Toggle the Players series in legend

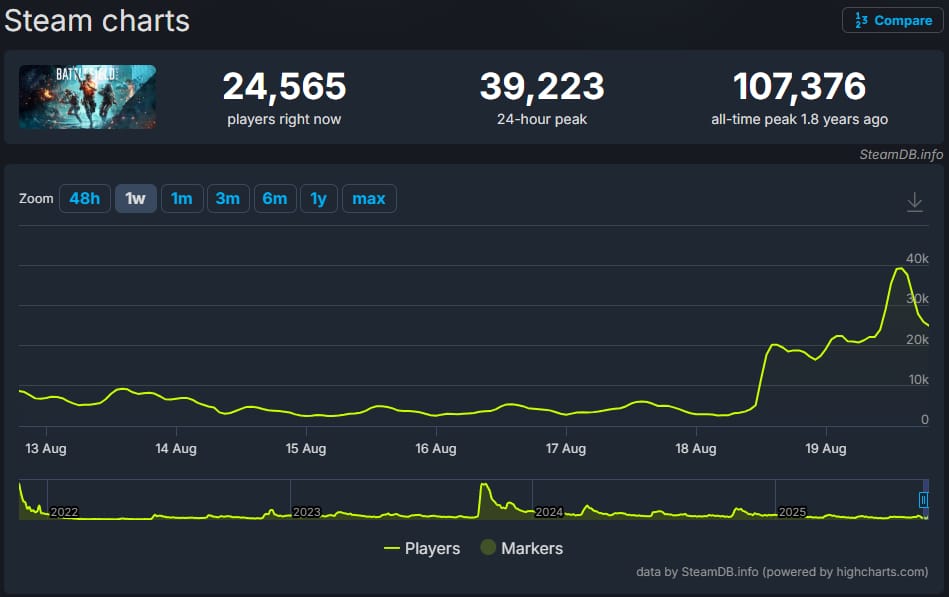coord(422,548)
